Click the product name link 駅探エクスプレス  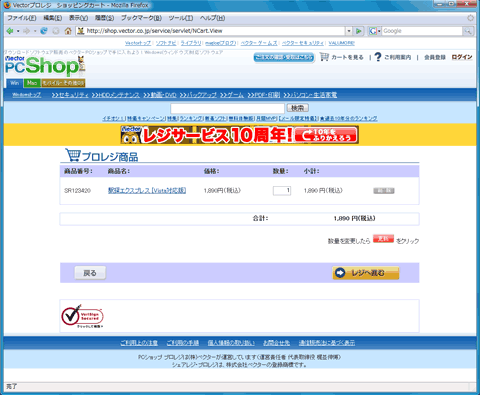tap(147, 190)
